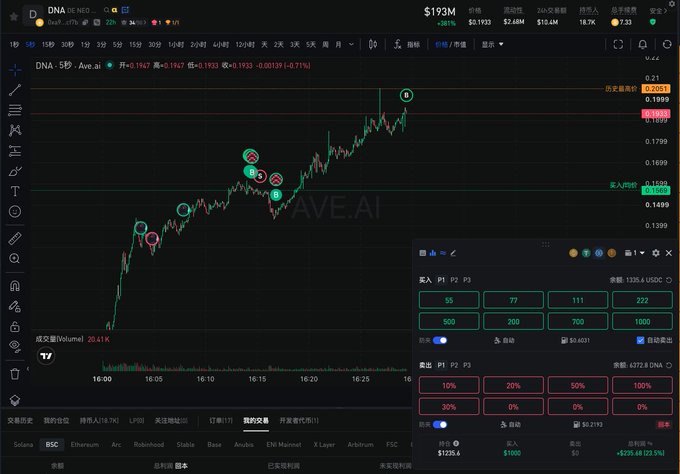This screenshot has height=474, width=680.
Task: Toggle lock all drawings
Action: pos(15,327)
